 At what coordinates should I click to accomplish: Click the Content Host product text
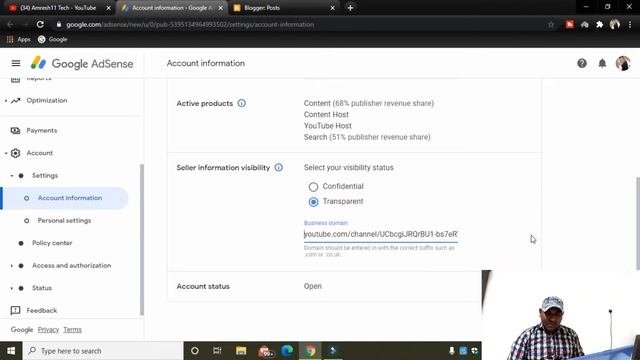326,115
